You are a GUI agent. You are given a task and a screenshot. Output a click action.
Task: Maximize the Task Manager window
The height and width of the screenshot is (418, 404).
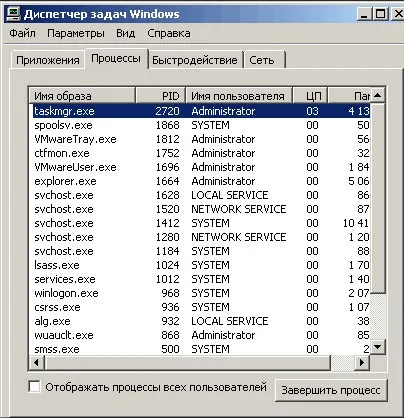click(x=380, y=14)
